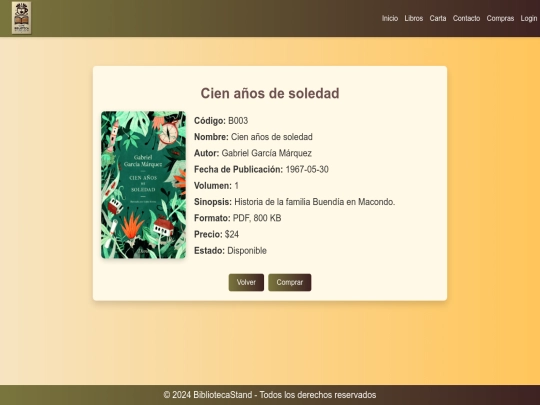Click the Cien años de soledad cover
The width and height of the screenshot is (540, 405).
point(143,185)
